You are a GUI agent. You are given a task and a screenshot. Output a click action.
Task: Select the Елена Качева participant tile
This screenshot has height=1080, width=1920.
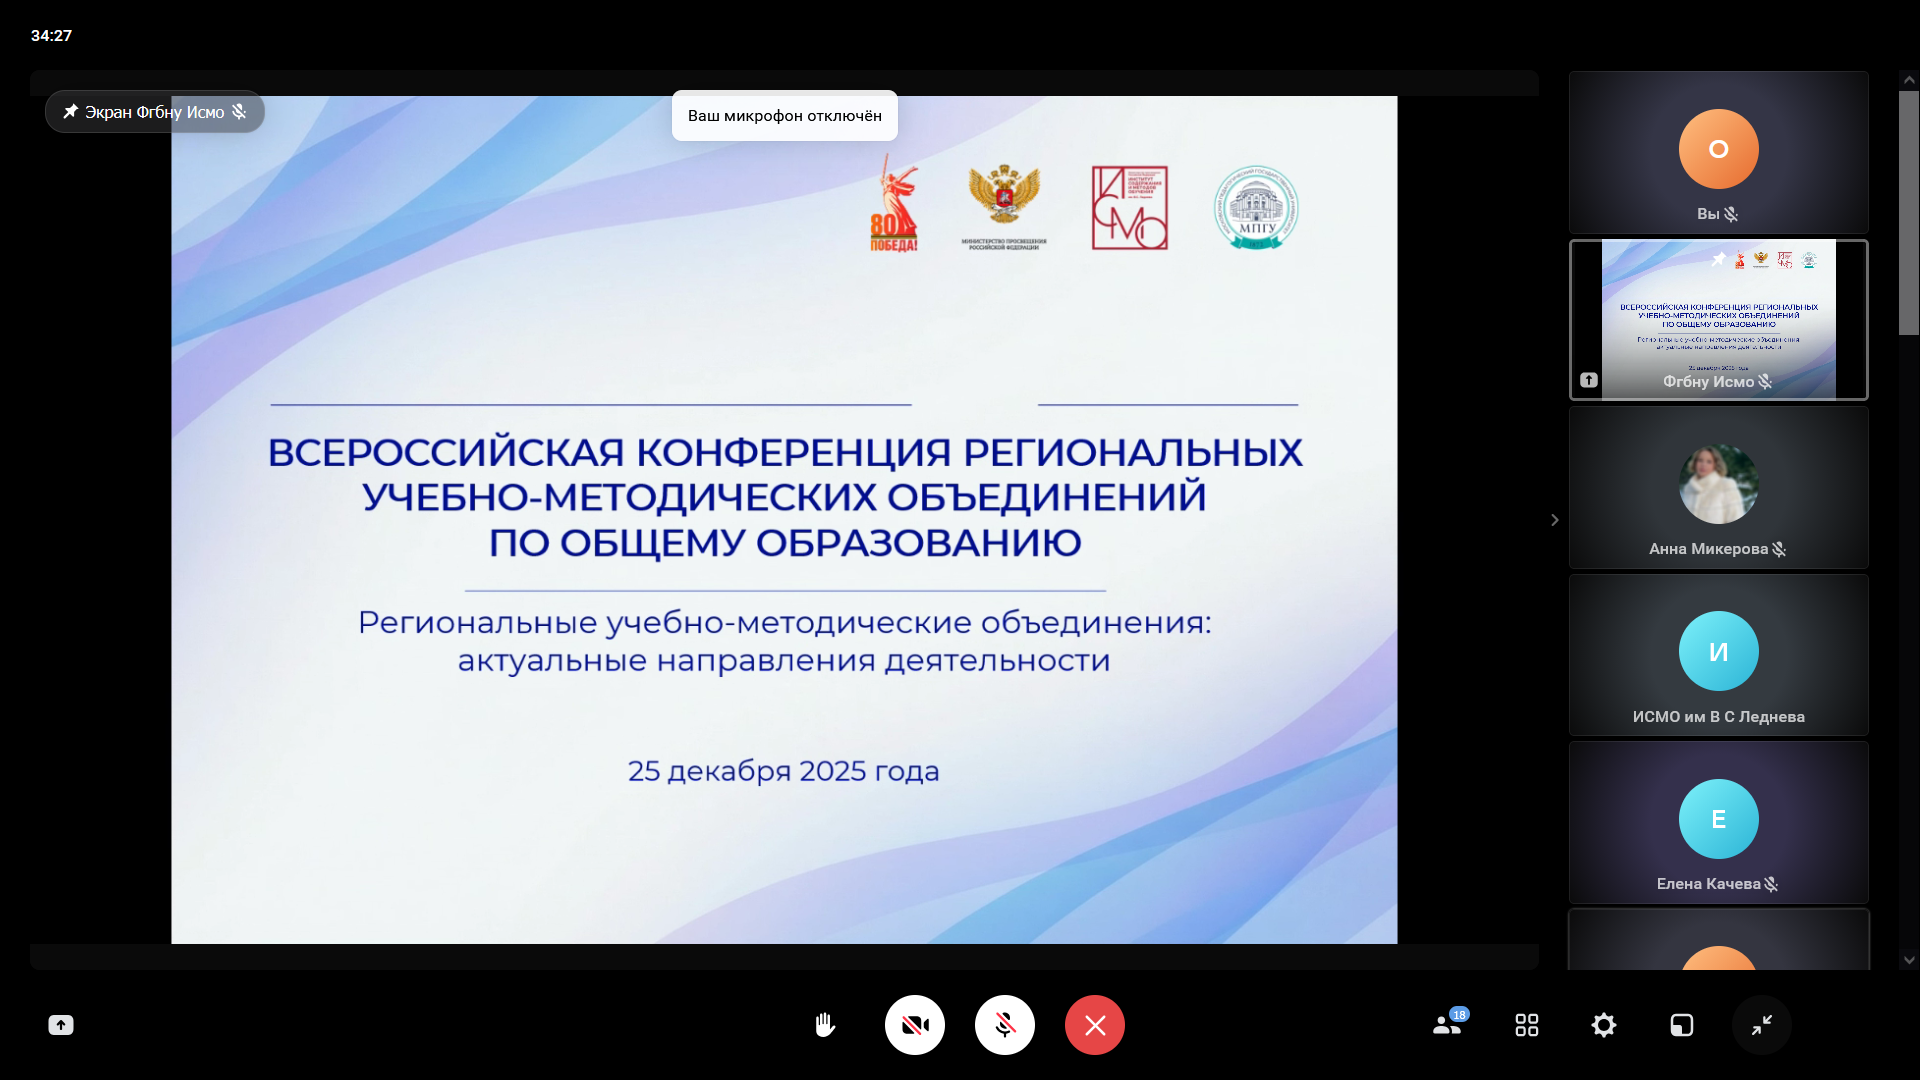[x=1718, y=823]
